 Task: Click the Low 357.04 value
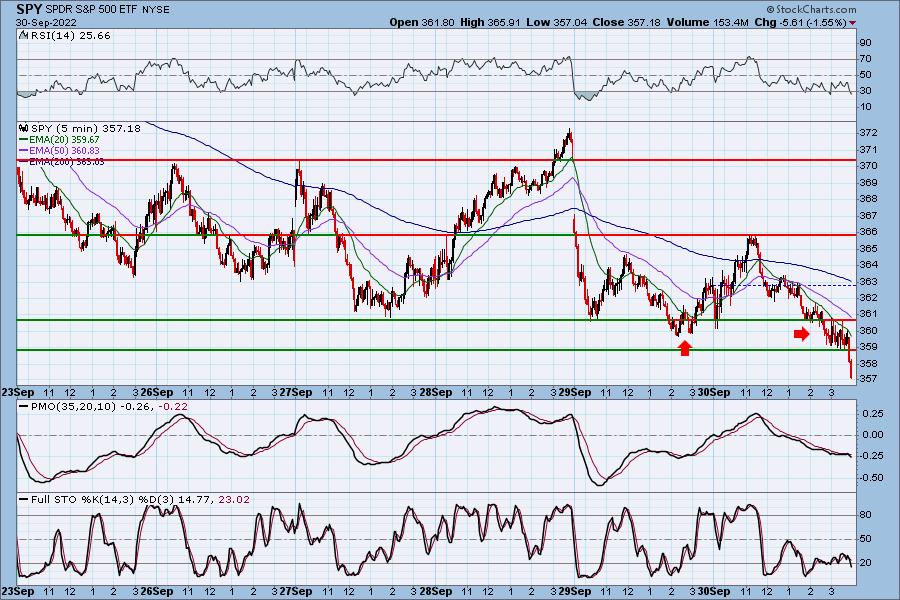coord(557,22)
